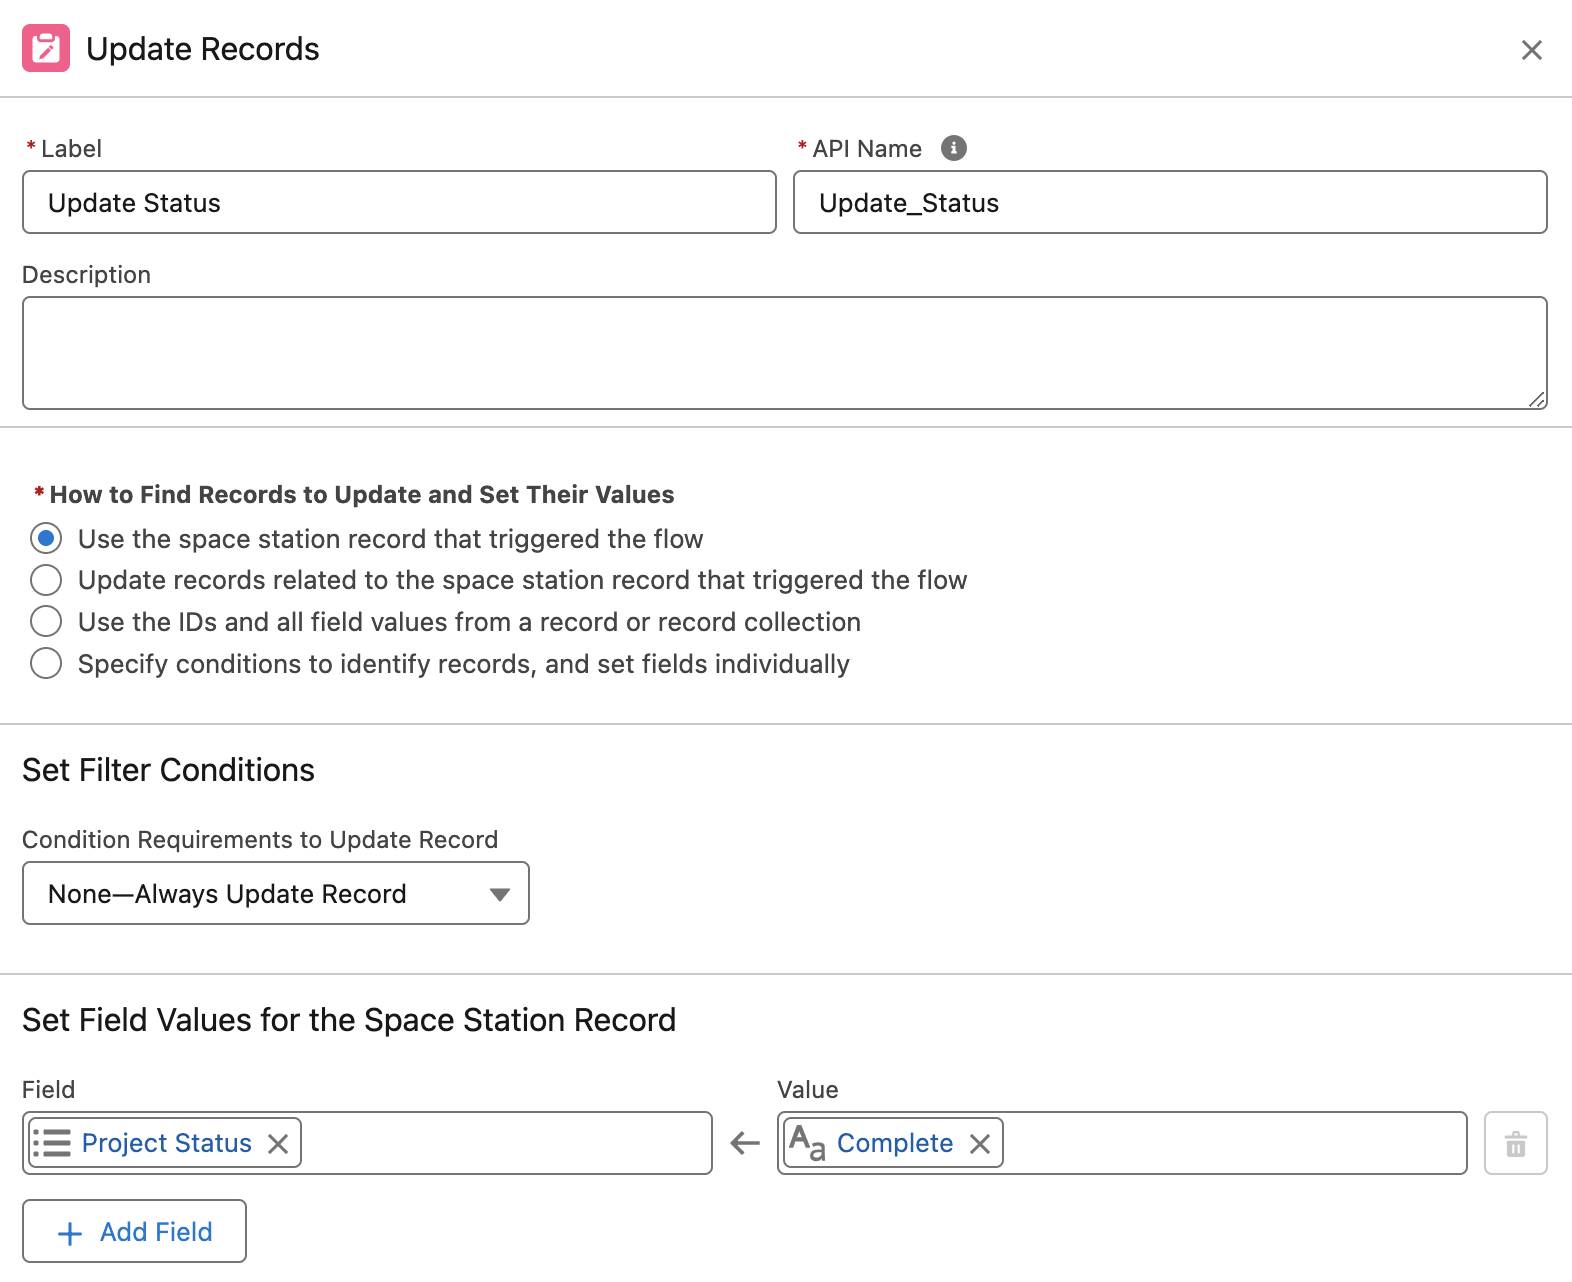Viewport: 1572px width, 1282px height.
Task: Select 'Update records related to the space station record'
Action: (46, 580)
